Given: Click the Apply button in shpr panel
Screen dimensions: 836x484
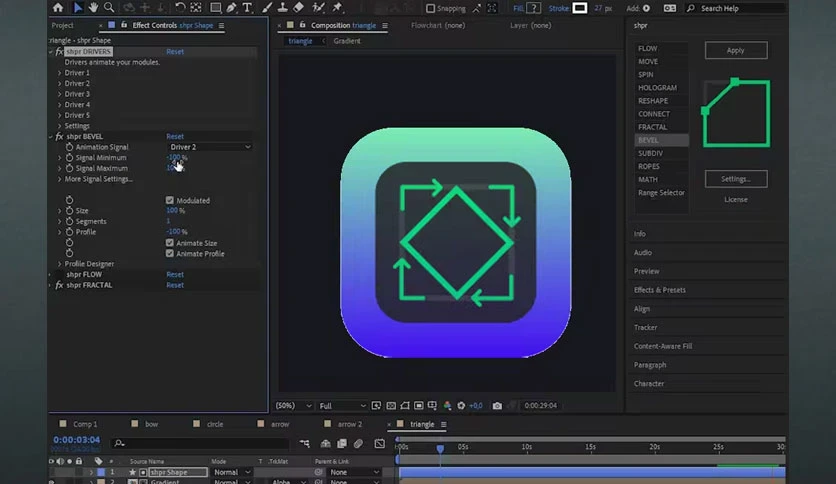Looking at the screenshot, I should (736, 50).
